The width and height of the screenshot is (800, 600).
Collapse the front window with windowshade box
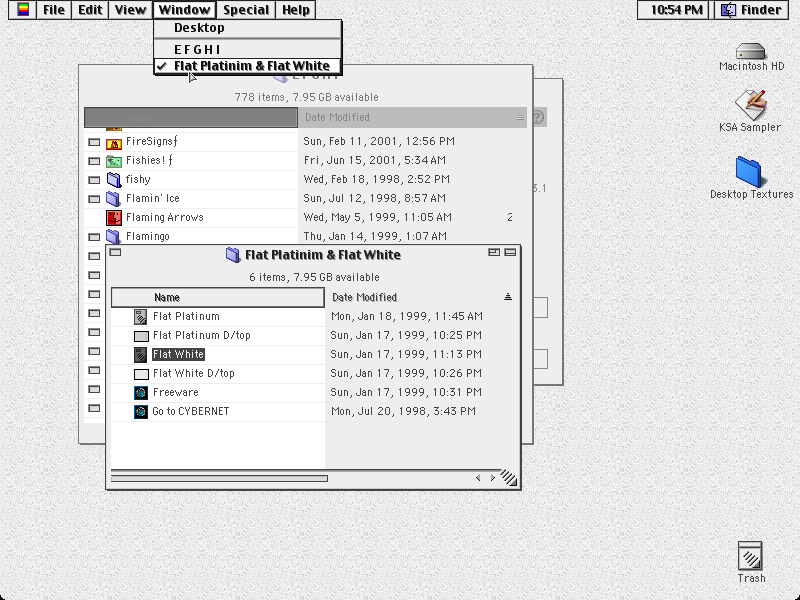510,252
